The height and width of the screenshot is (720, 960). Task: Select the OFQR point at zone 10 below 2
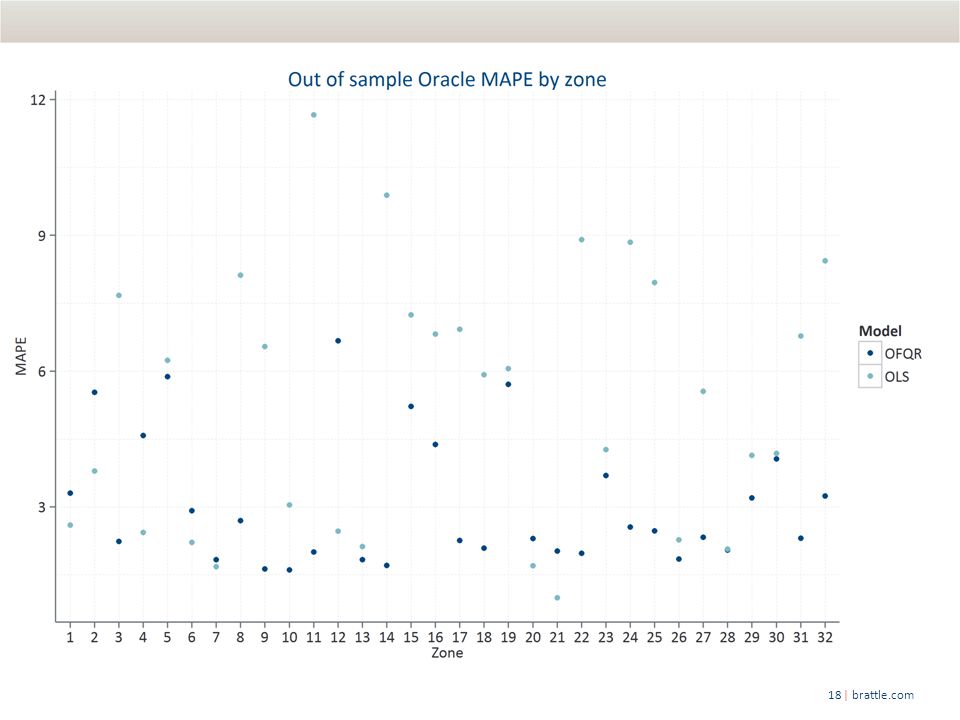pos(289,570)
